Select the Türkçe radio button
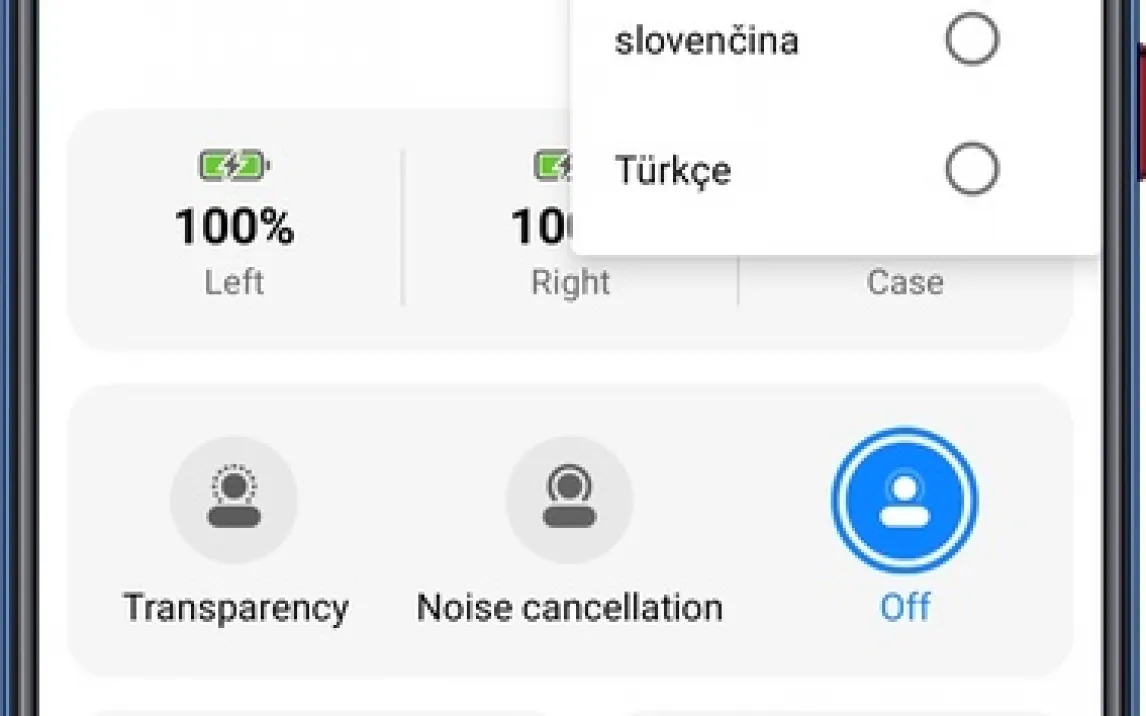This screenshot has height=716, width=1146. pyautogui.click(x=971, y=171)
